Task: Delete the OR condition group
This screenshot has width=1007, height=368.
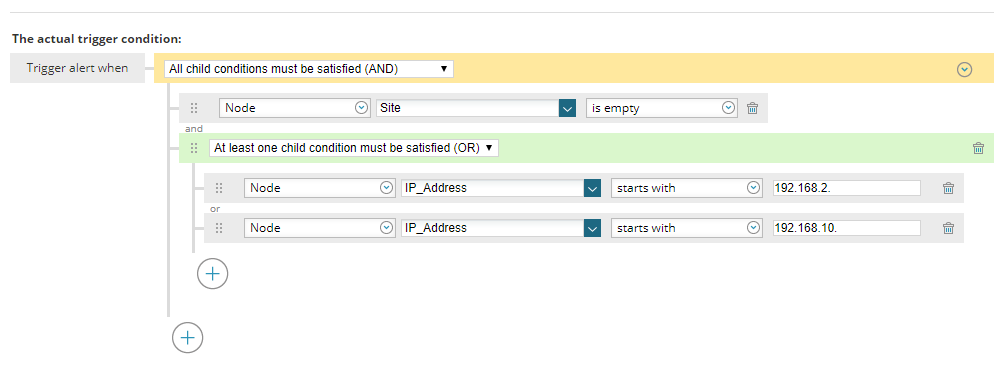Action: 978,148
